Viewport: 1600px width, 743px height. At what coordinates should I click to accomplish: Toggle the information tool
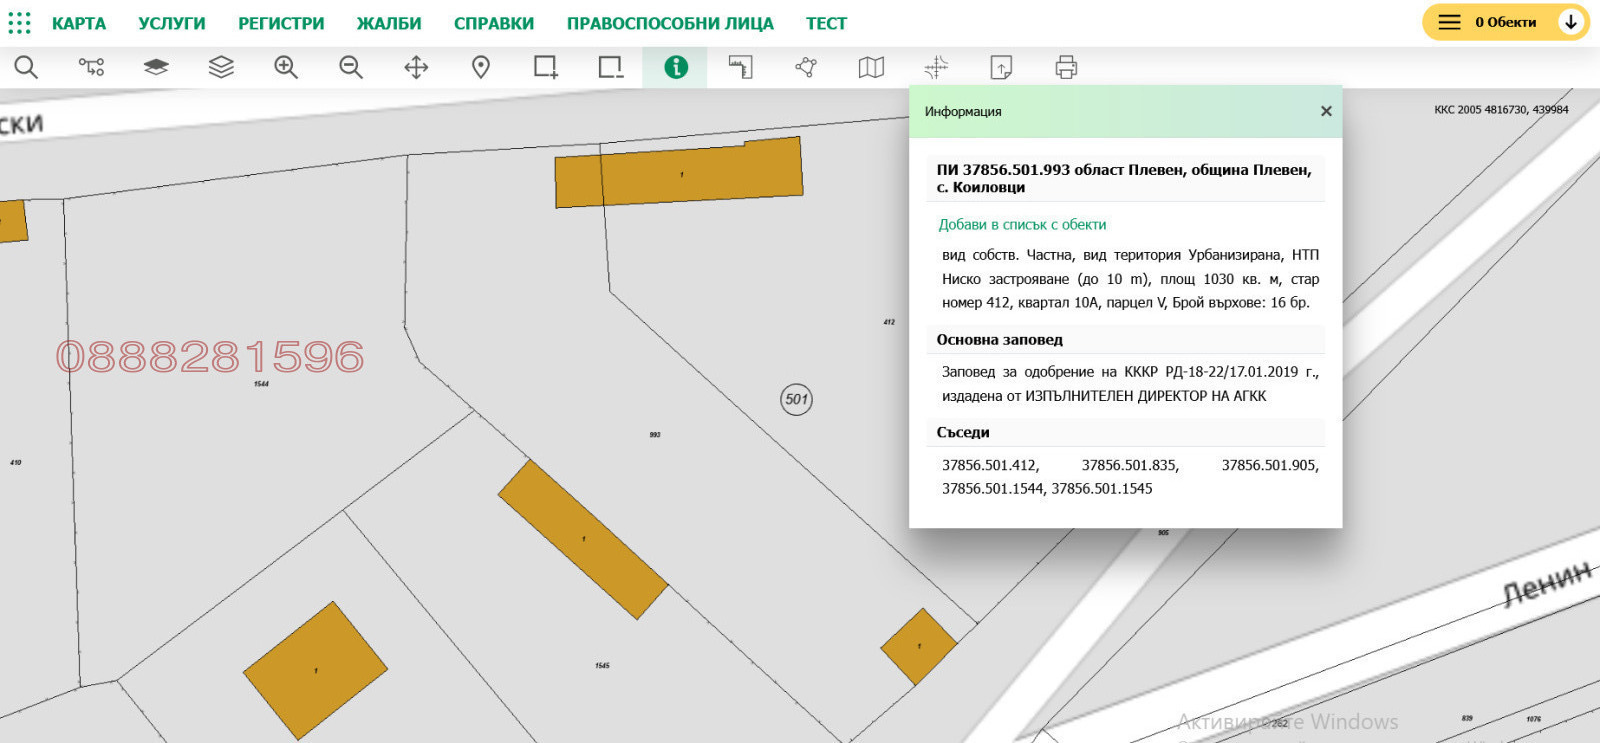676,67
